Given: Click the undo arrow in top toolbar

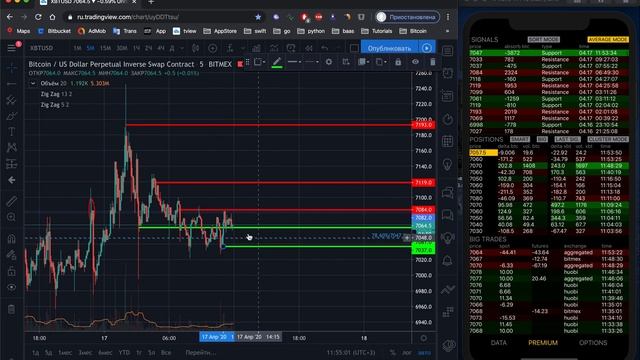Looking at the screenshot, I should click(x=324, y=48).
